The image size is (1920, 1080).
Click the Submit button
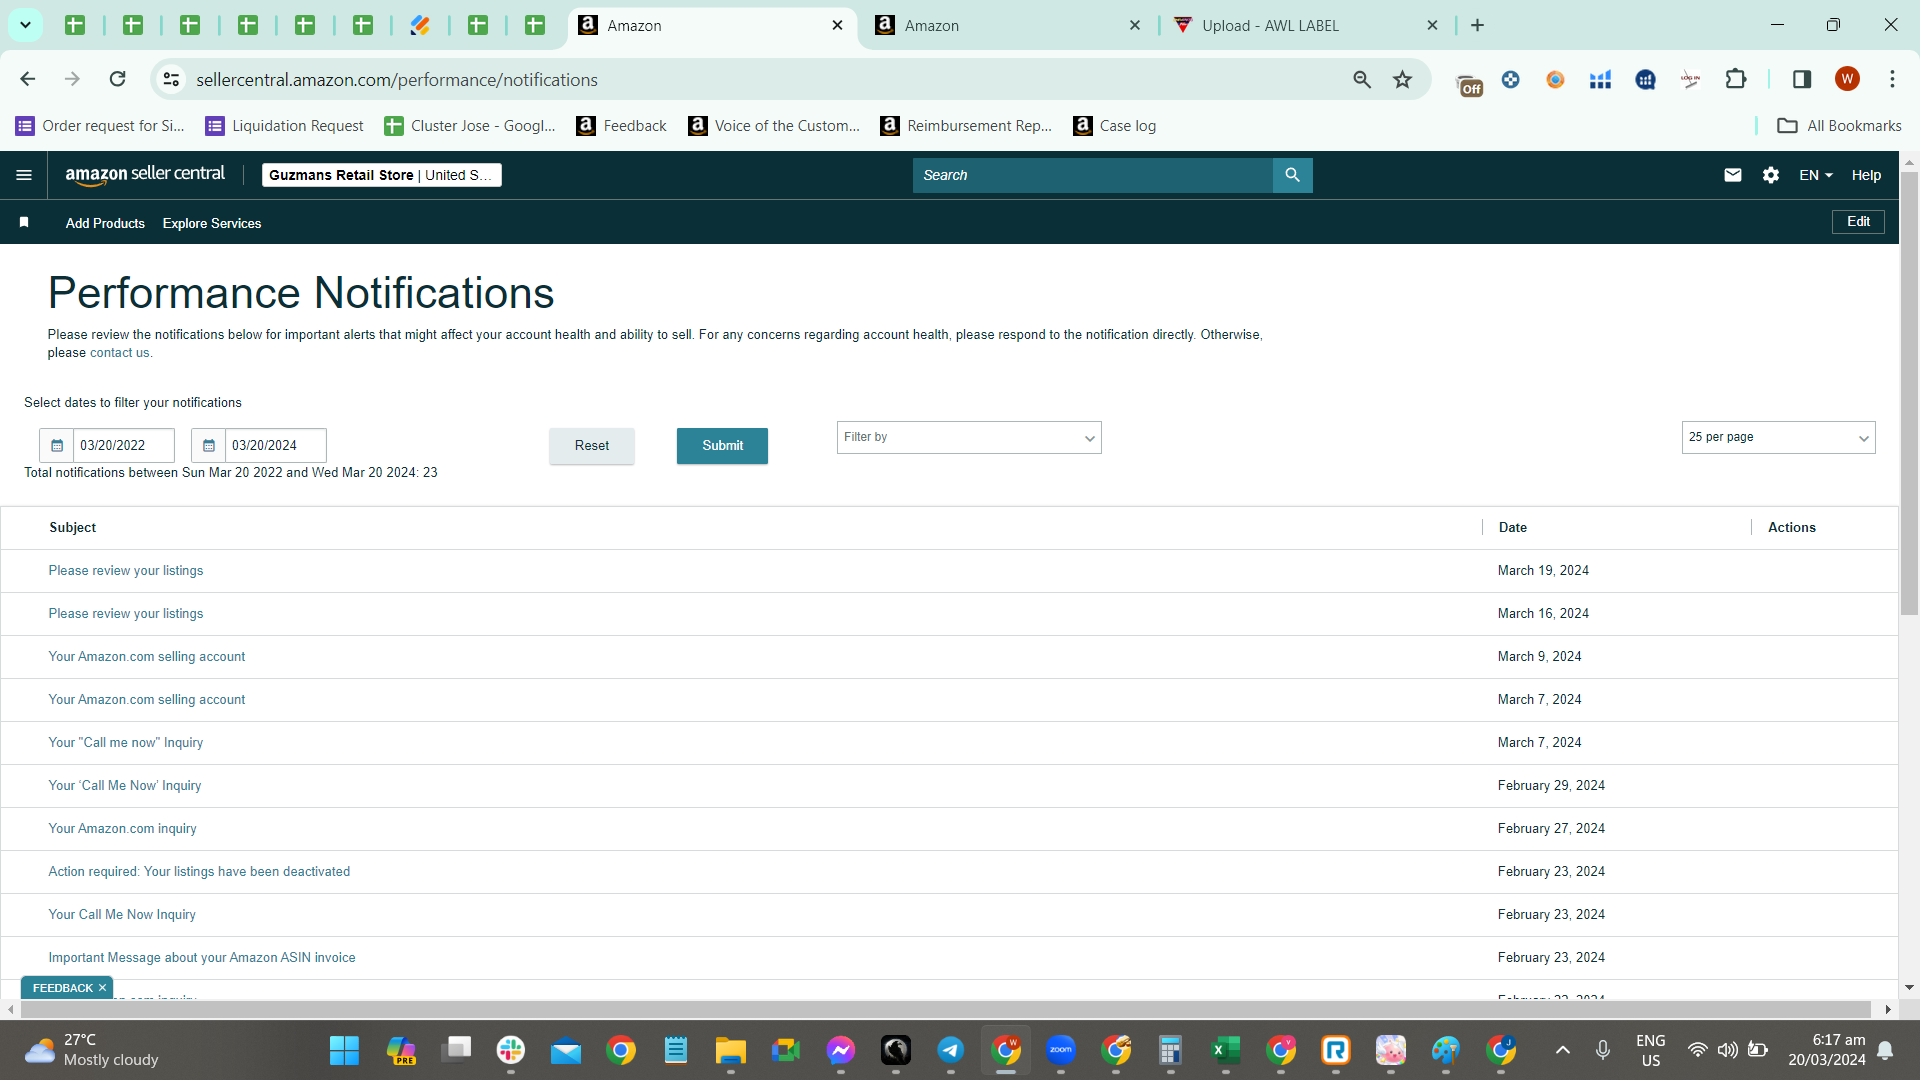pos(722,446)
